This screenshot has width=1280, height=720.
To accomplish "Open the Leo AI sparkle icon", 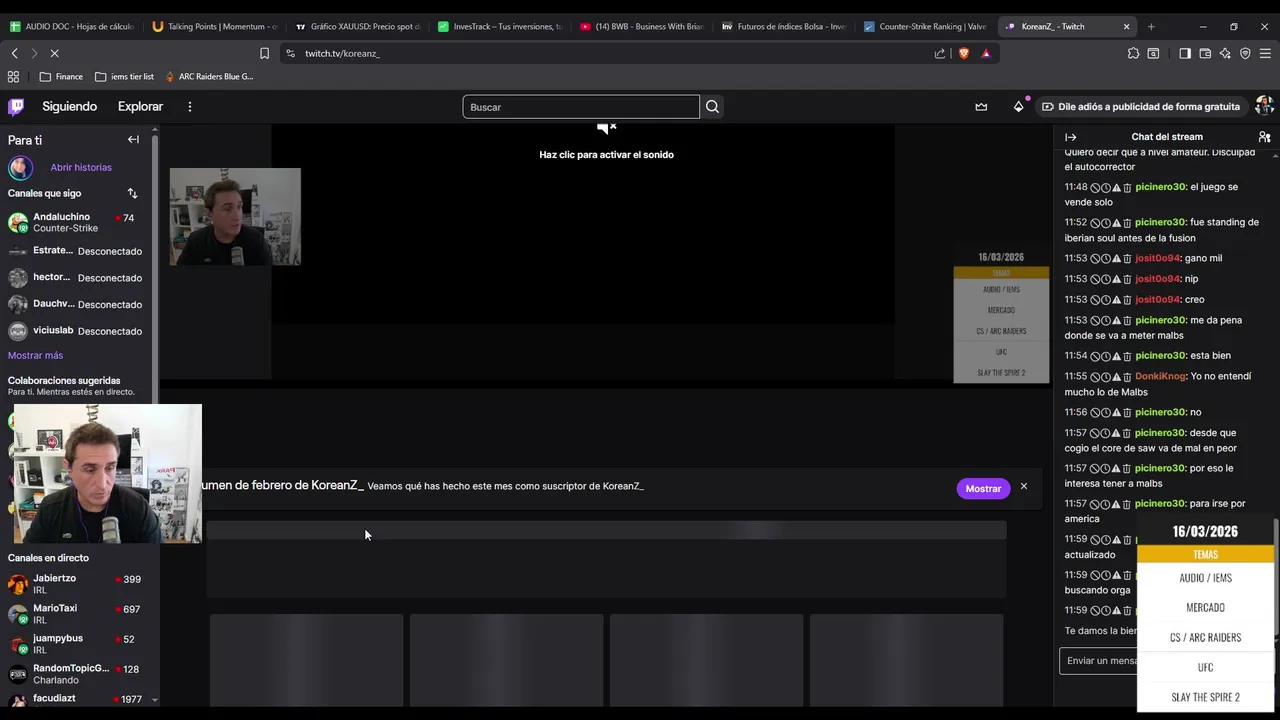I will tap(1225, 53).
